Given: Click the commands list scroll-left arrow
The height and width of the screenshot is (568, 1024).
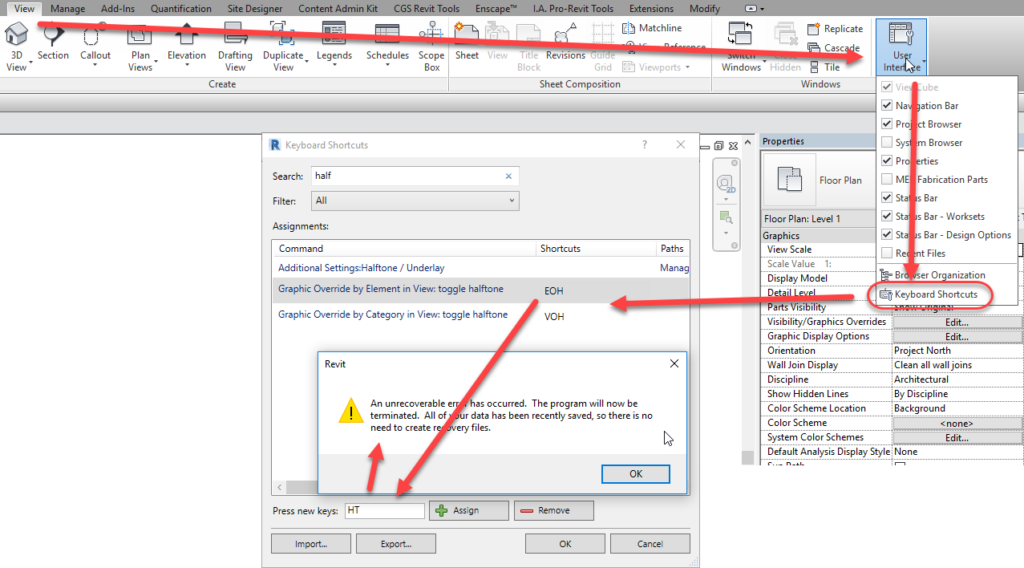Looking at the screenshot, I should tap(280, 487).
